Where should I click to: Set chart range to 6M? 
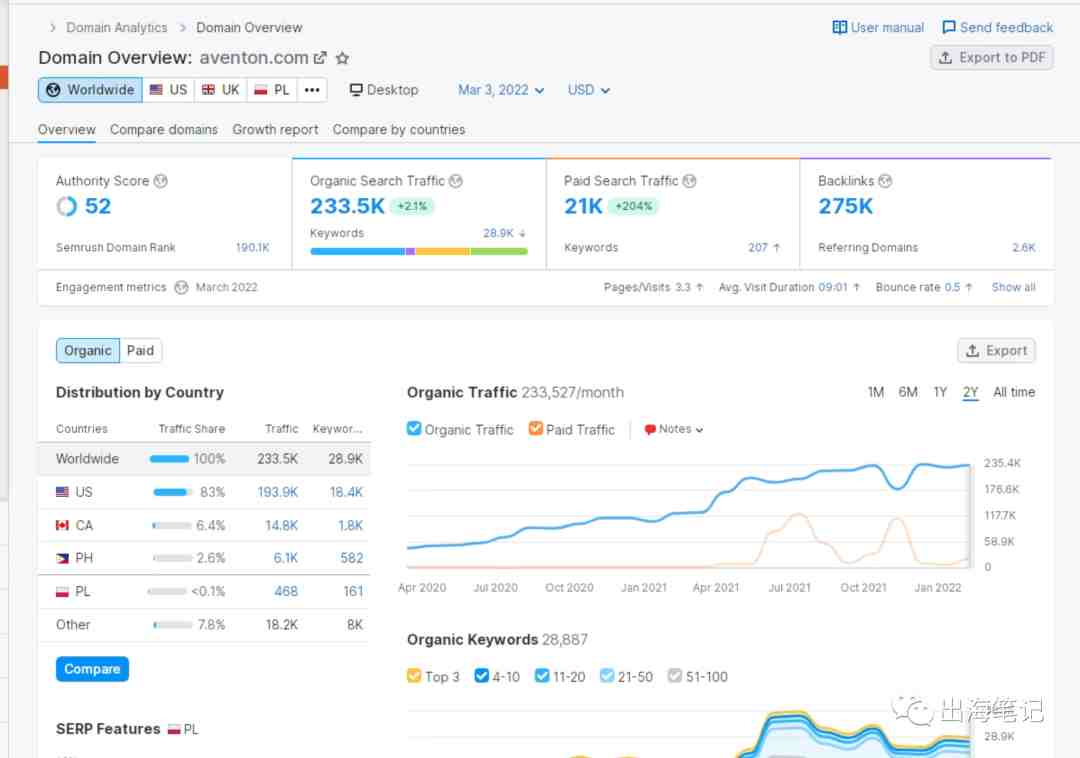[x=908, y=392]
